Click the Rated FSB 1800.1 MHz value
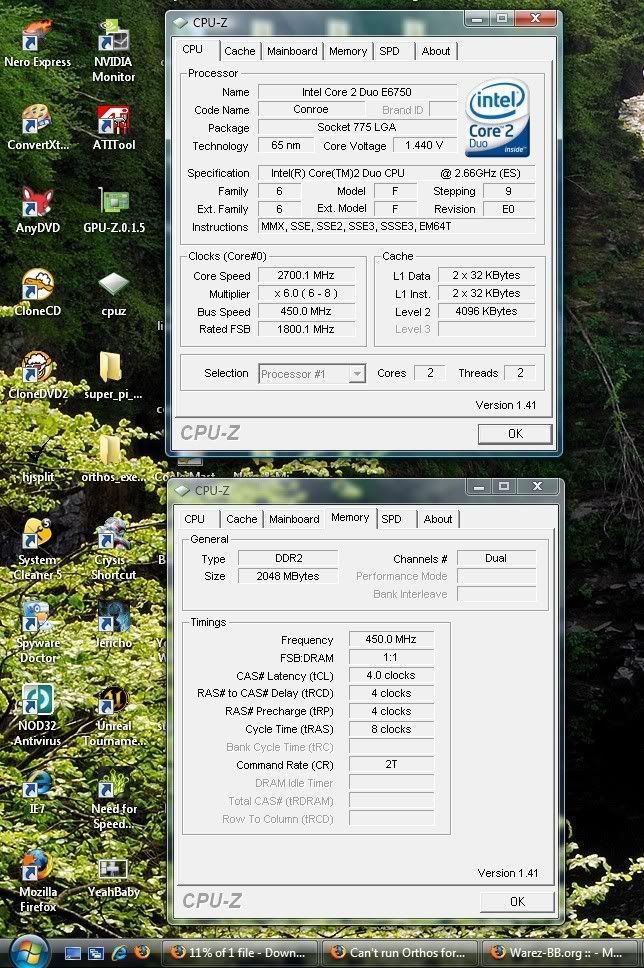This screenshot has width=644, height=968. [x=306, y=329]
